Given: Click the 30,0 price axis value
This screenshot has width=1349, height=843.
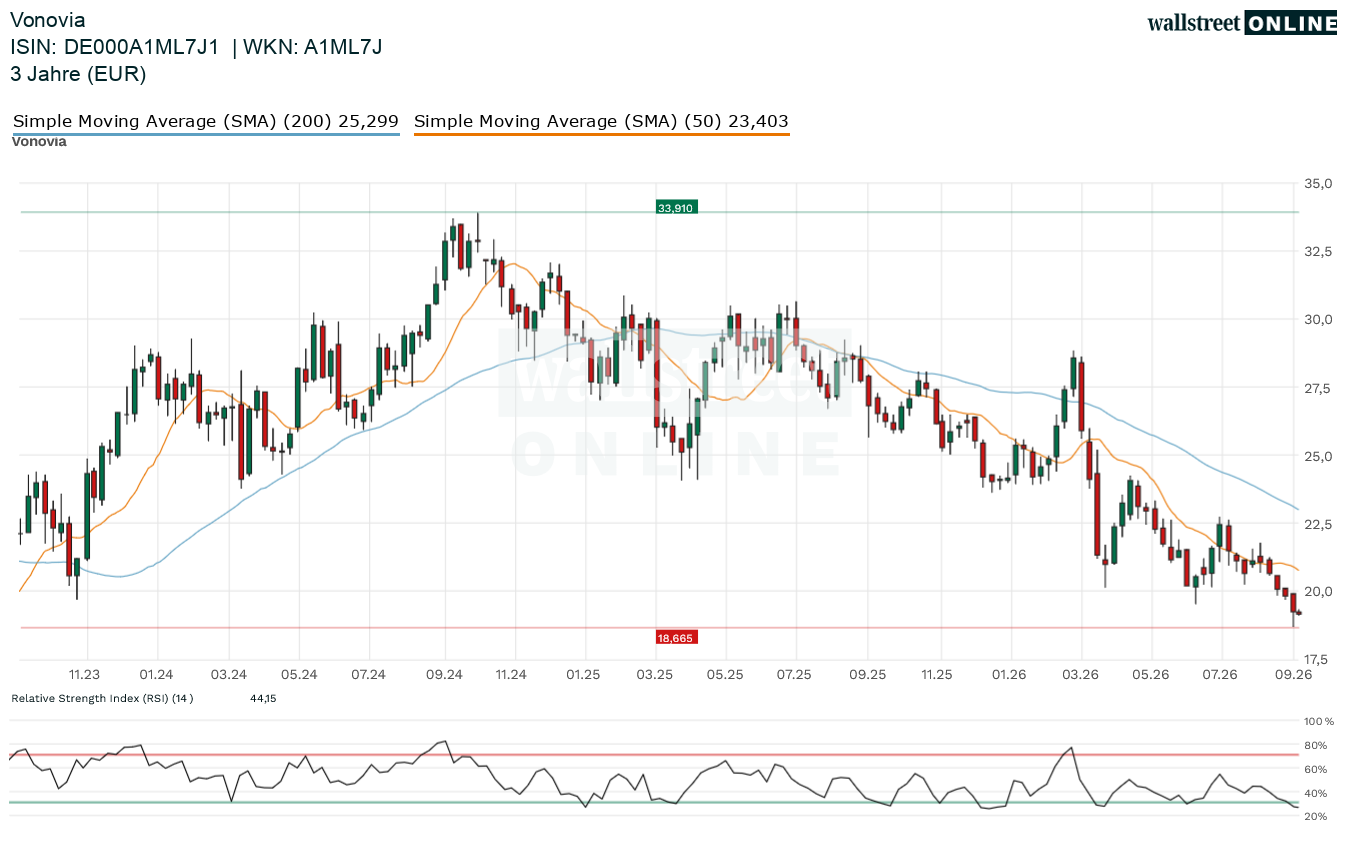Looking at the screenshot, I should pos(1320,320).
